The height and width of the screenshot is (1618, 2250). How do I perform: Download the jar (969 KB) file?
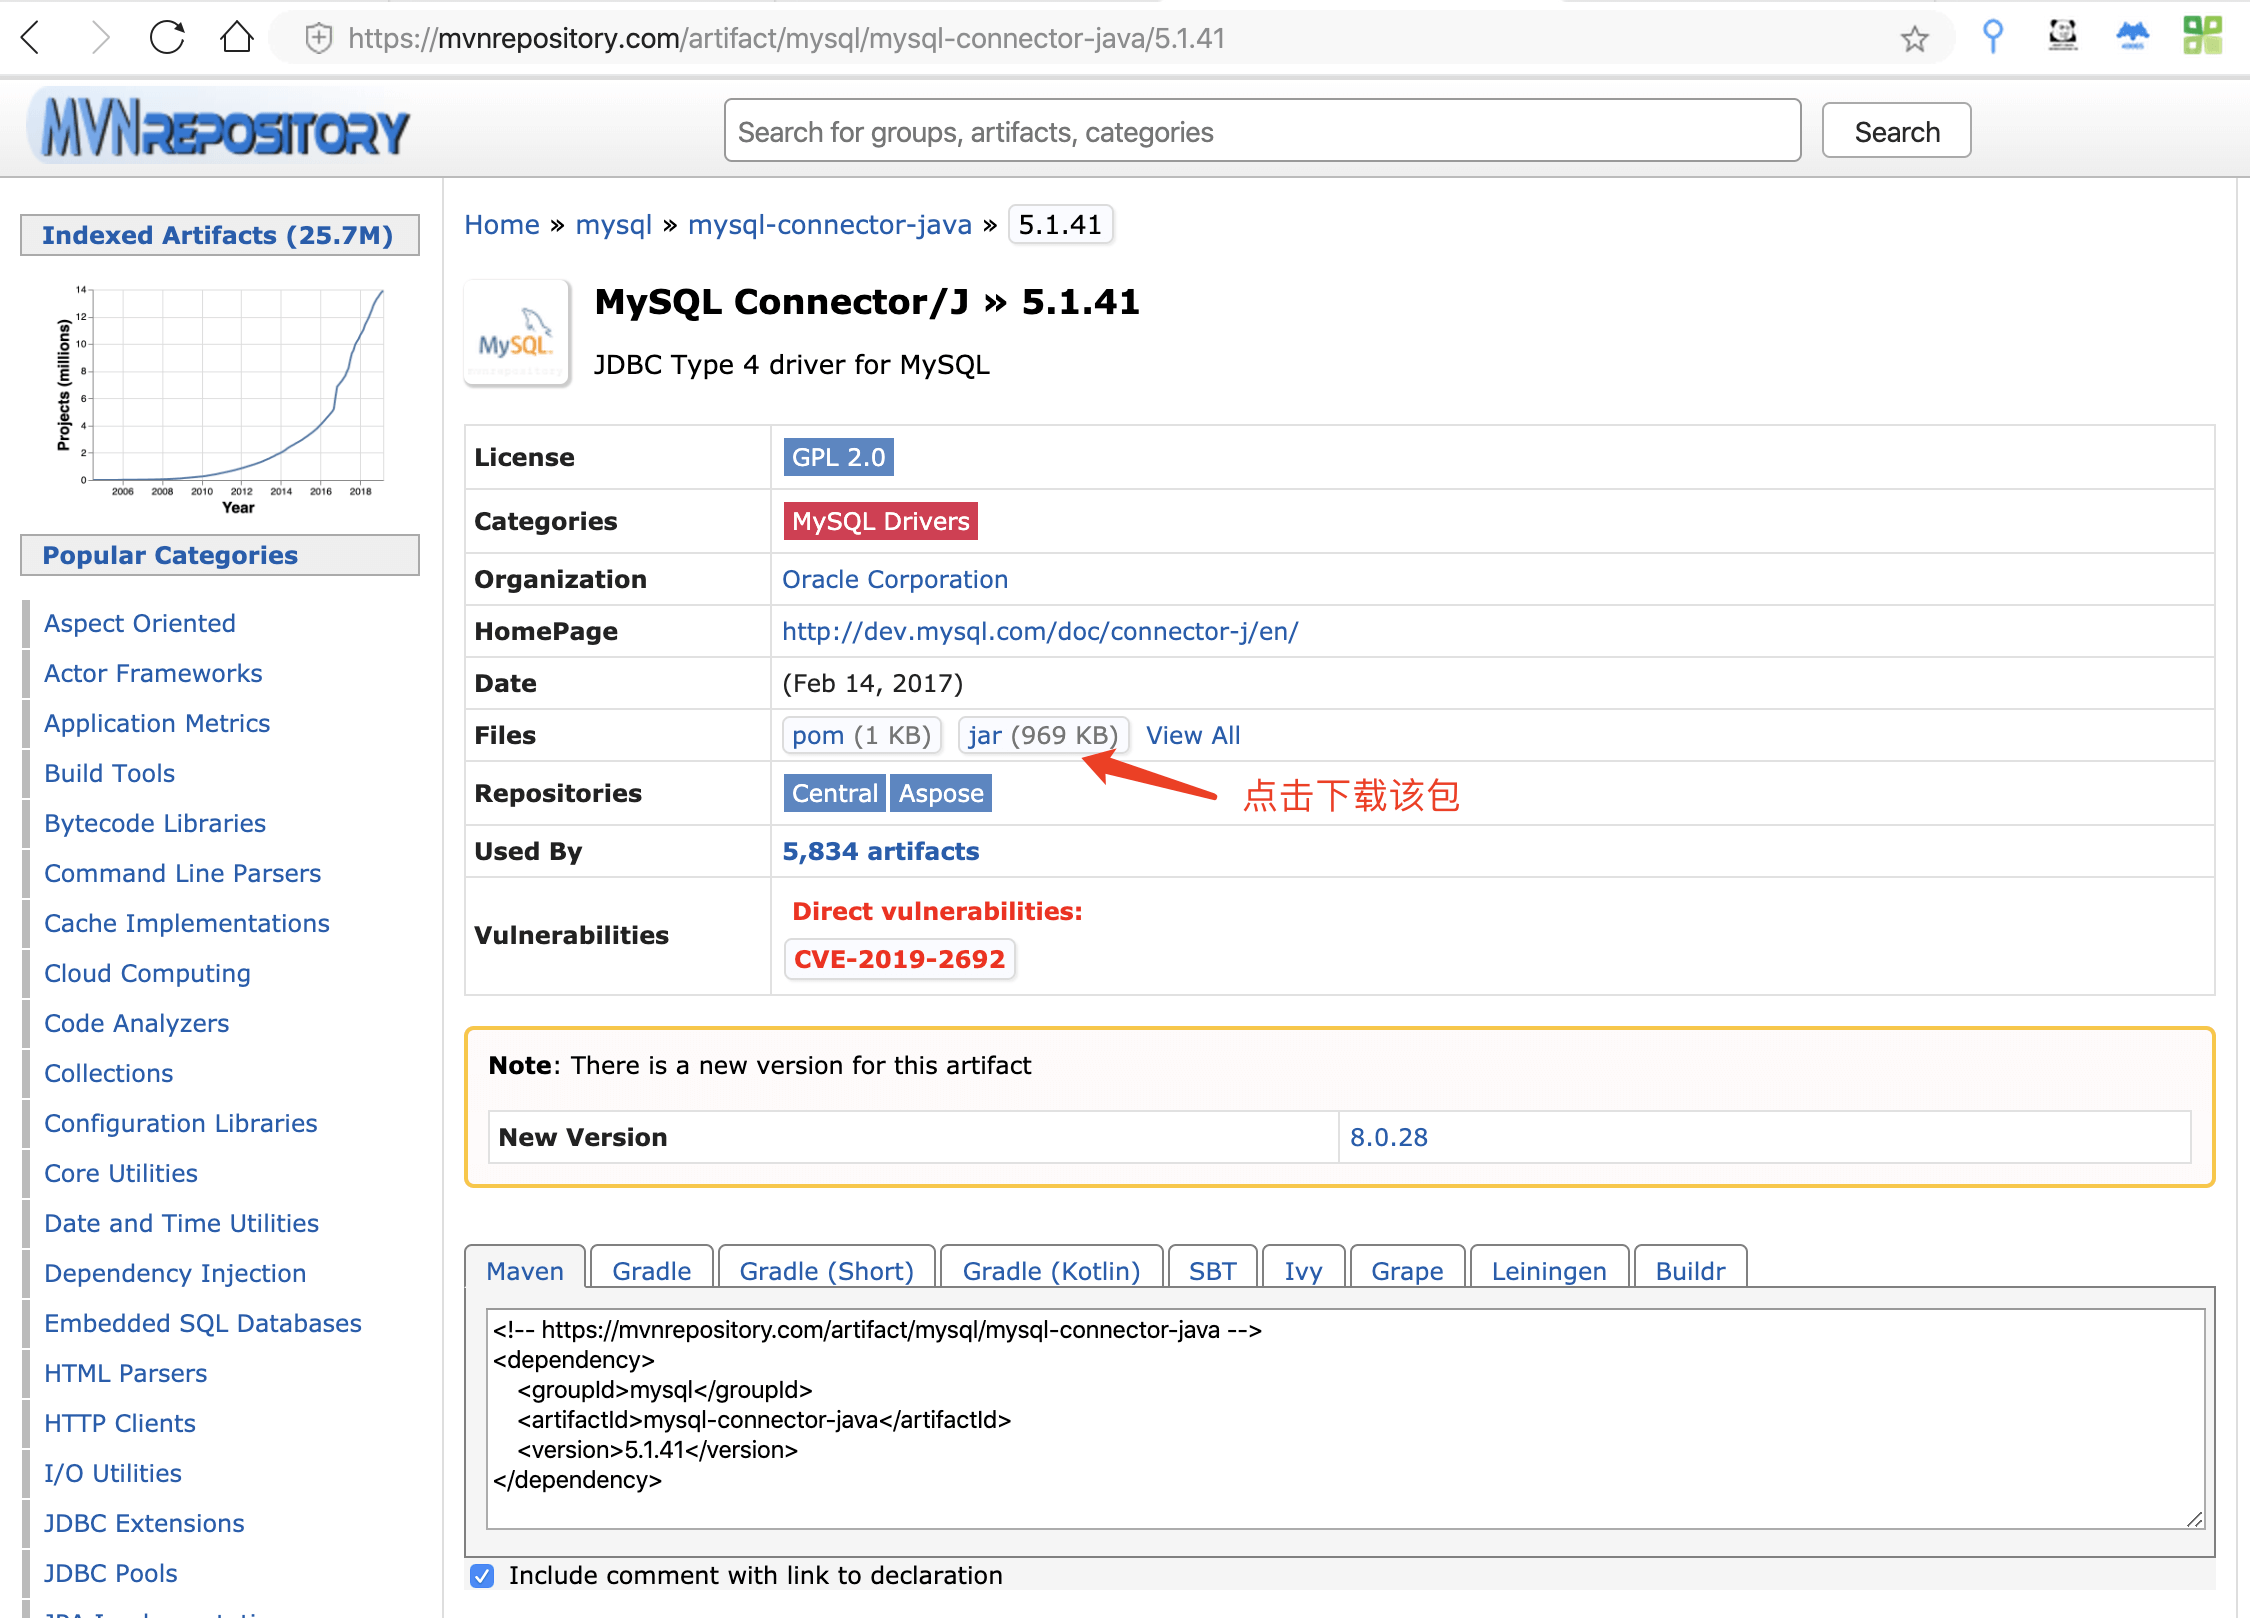point(1043,735)
